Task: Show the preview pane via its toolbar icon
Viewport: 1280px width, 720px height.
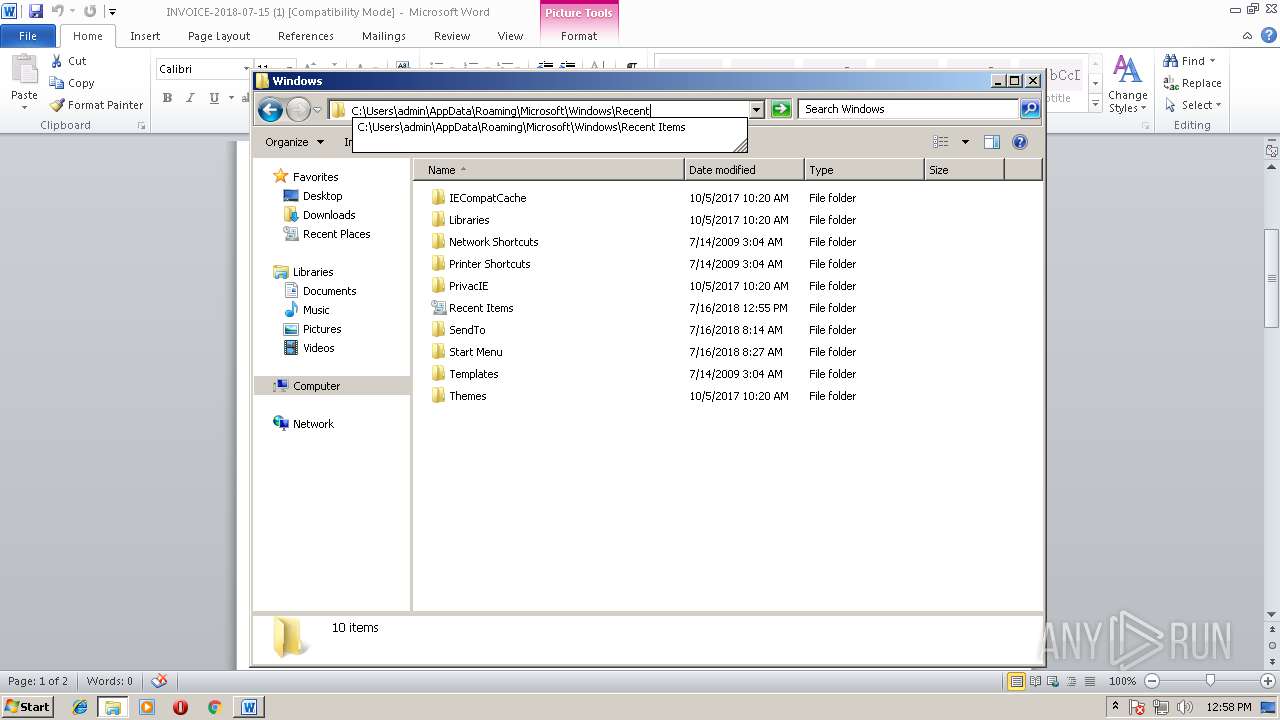Action: click(x=992, y=142)
